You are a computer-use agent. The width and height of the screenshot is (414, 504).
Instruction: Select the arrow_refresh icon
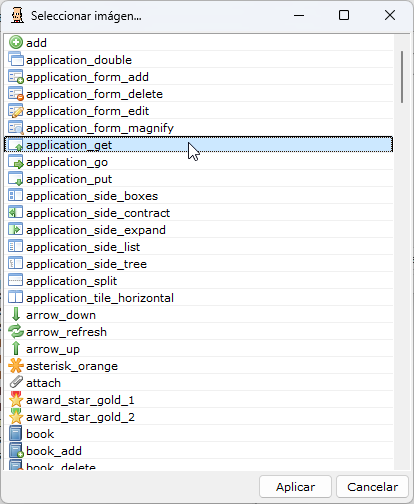(x=16, y=332)
